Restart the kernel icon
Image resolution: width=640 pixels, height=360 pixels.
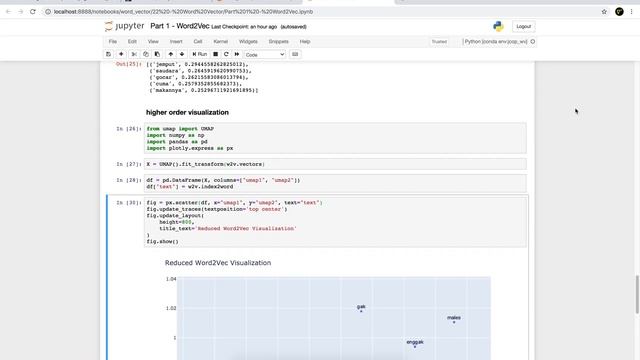(x=226, y=54)
